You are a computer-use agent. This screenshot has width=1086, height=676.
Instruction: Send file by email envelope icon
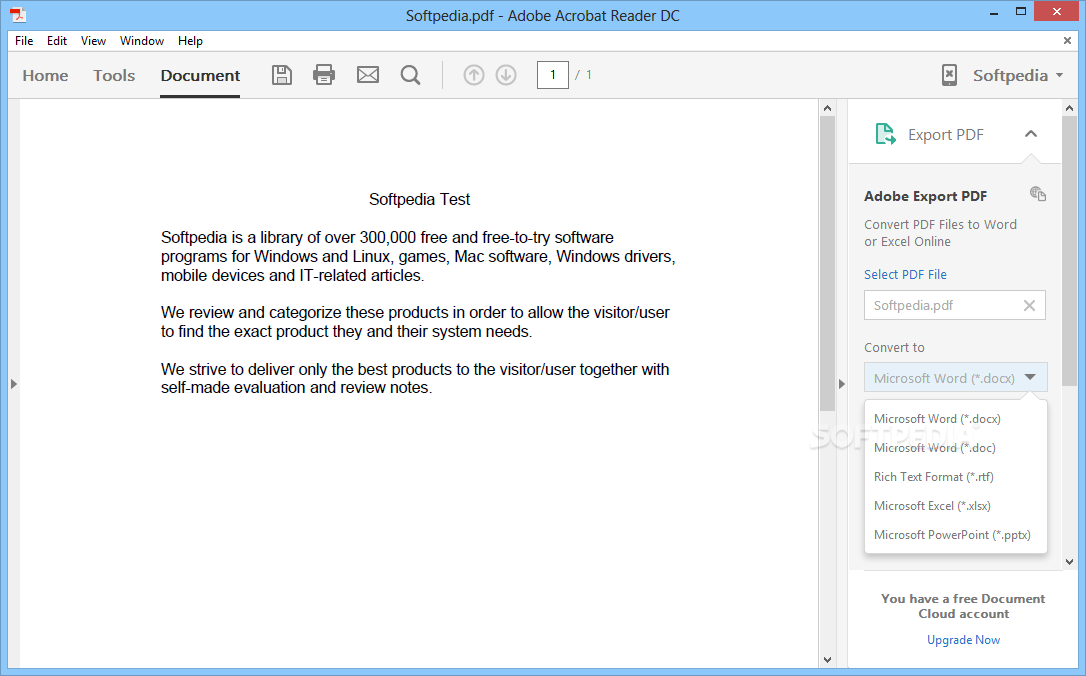[368, 75]
